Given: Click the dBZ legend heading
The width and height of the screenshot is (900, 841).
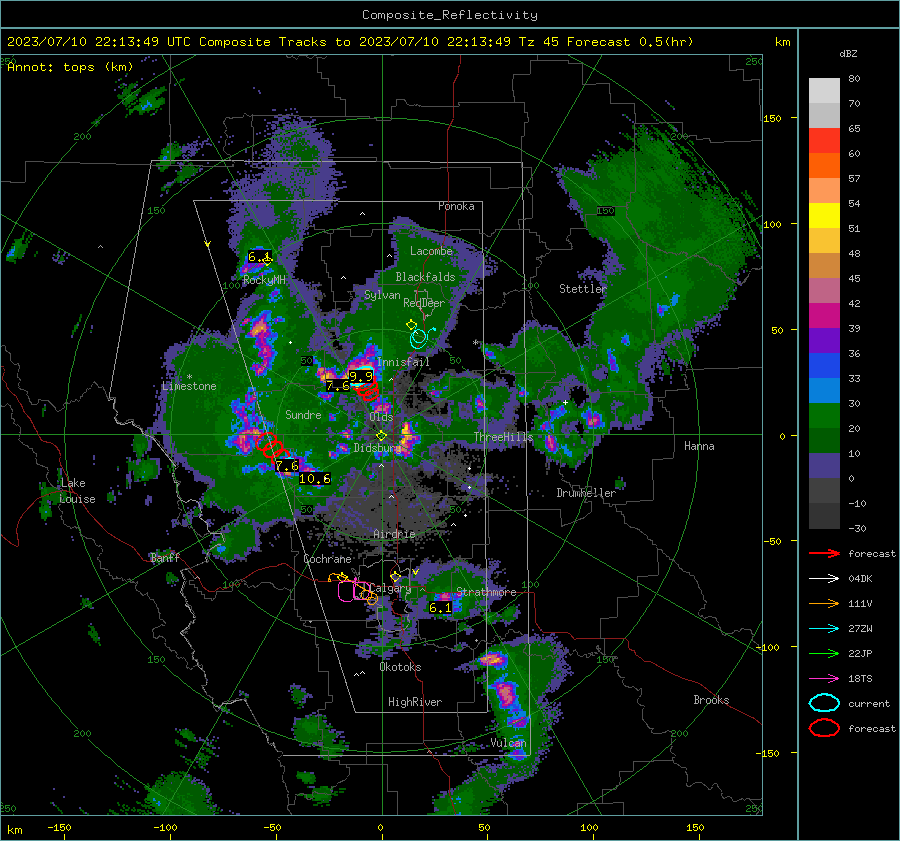Looking at the screenshot, I should 848,54.
